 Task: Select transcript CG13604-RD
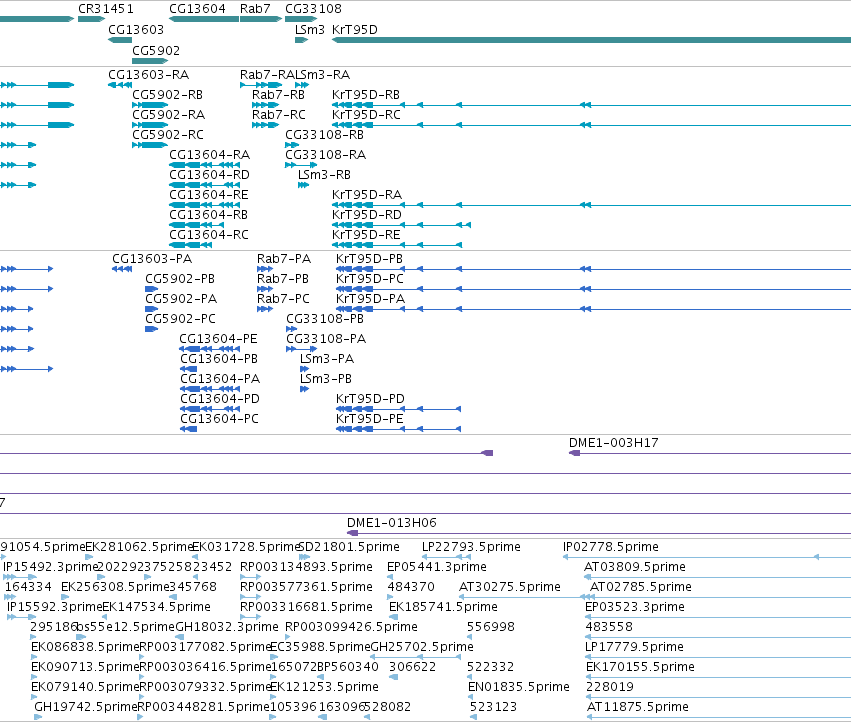pos(209,175)
